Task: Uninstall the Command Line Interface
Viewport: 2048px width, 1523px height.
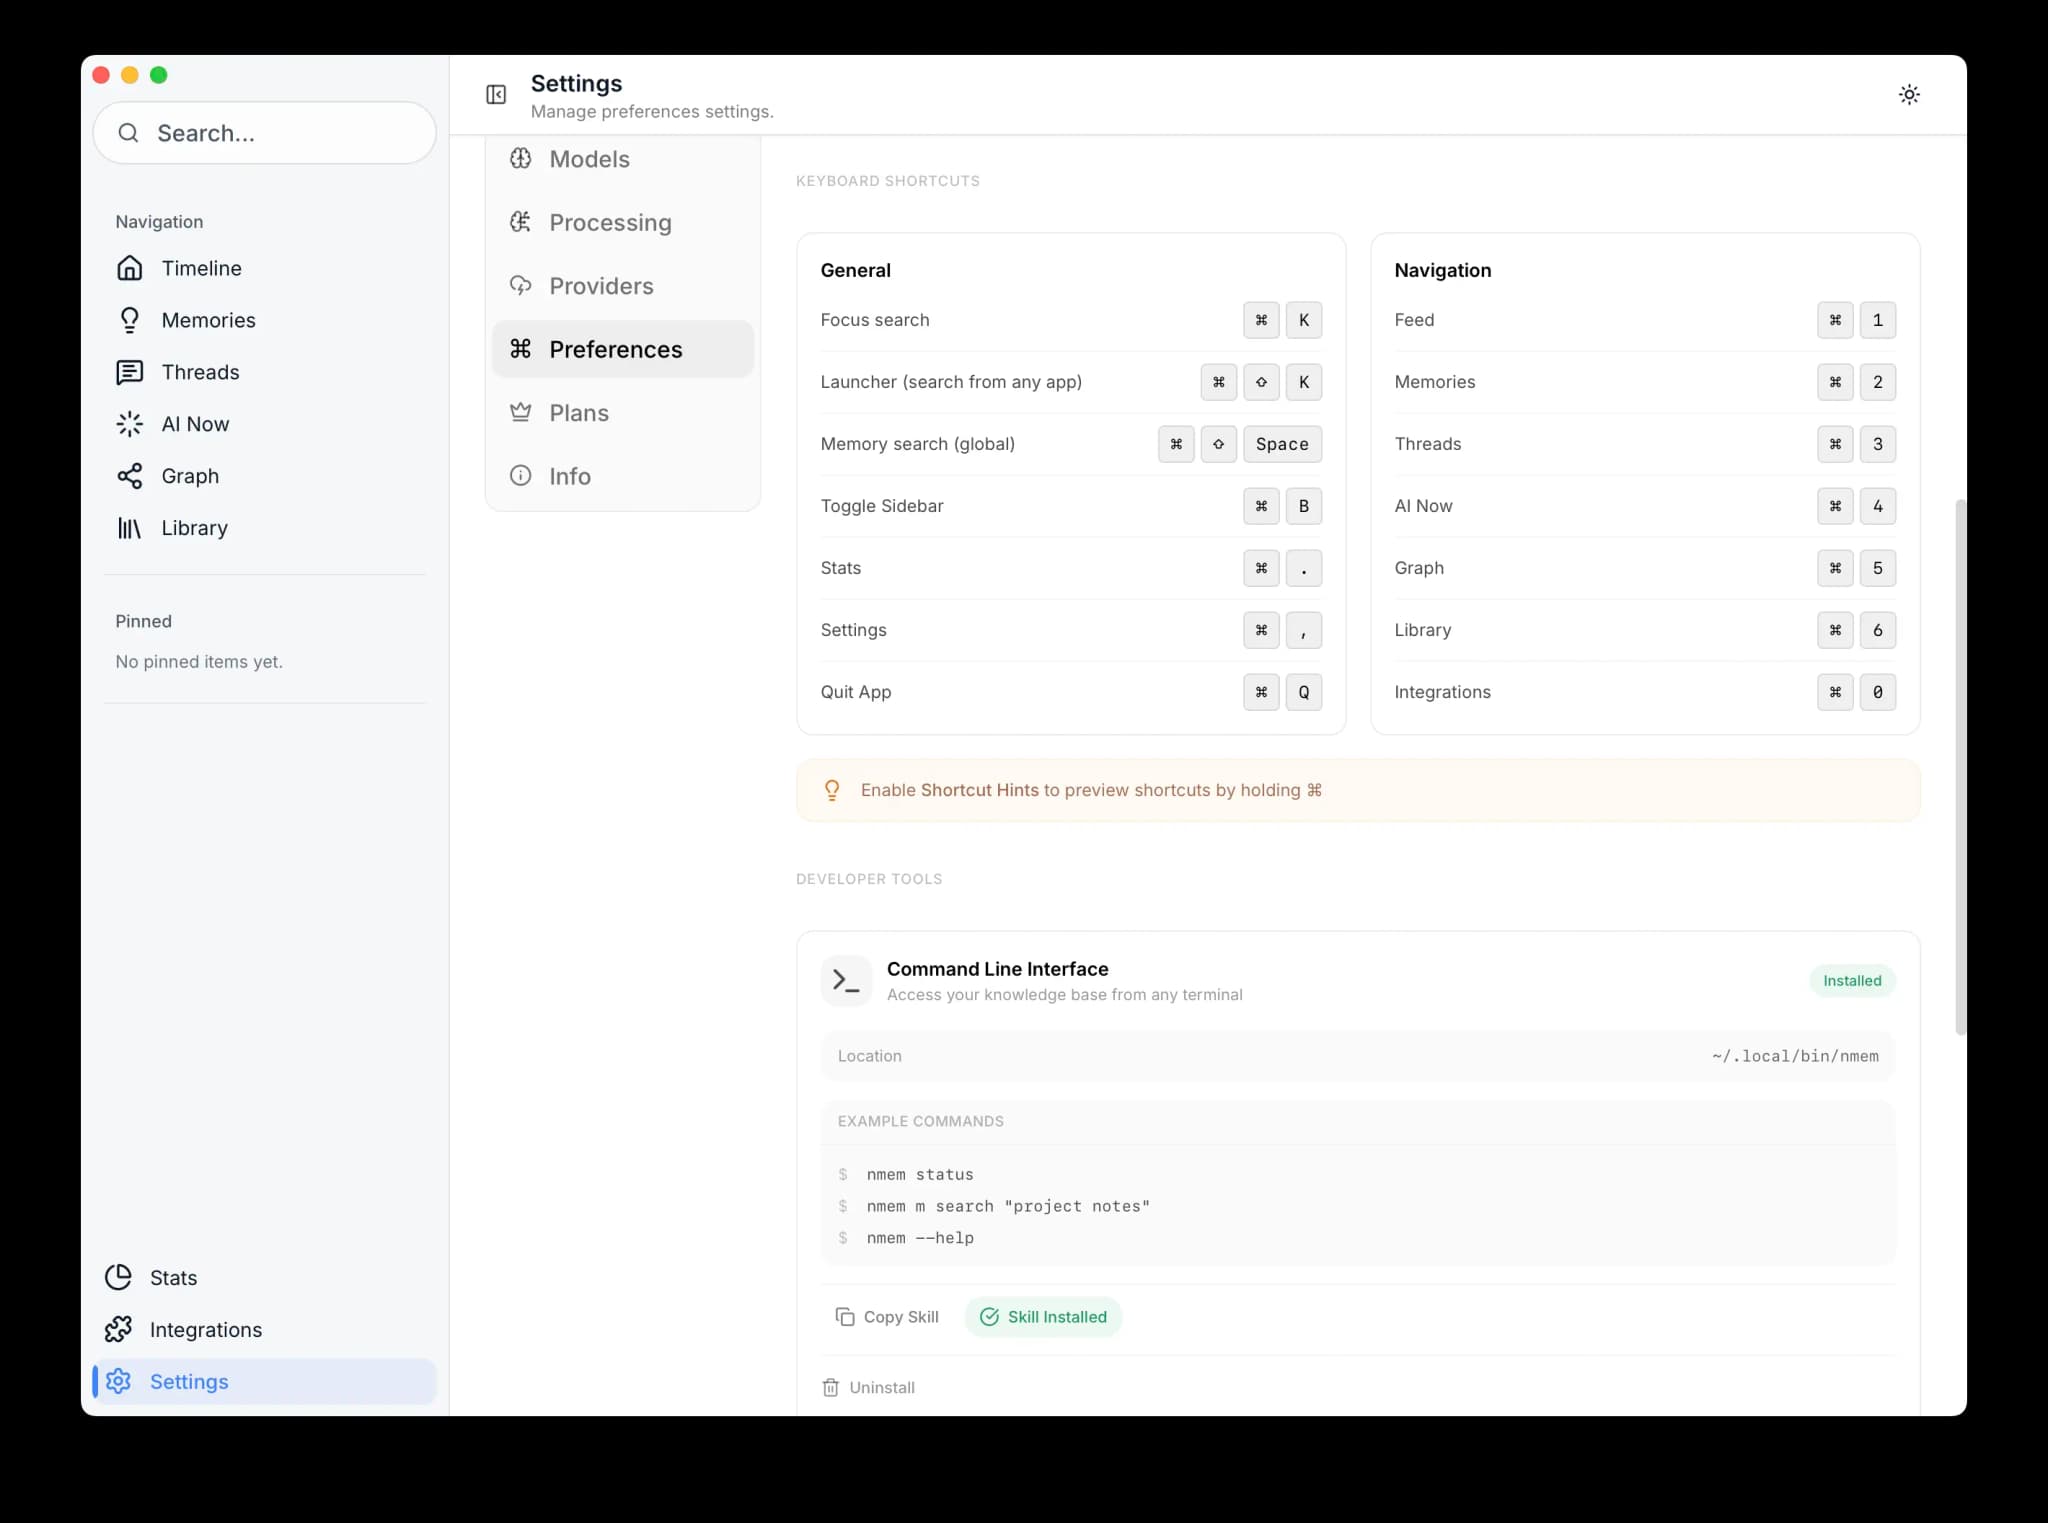Action: coord(868,1387)
